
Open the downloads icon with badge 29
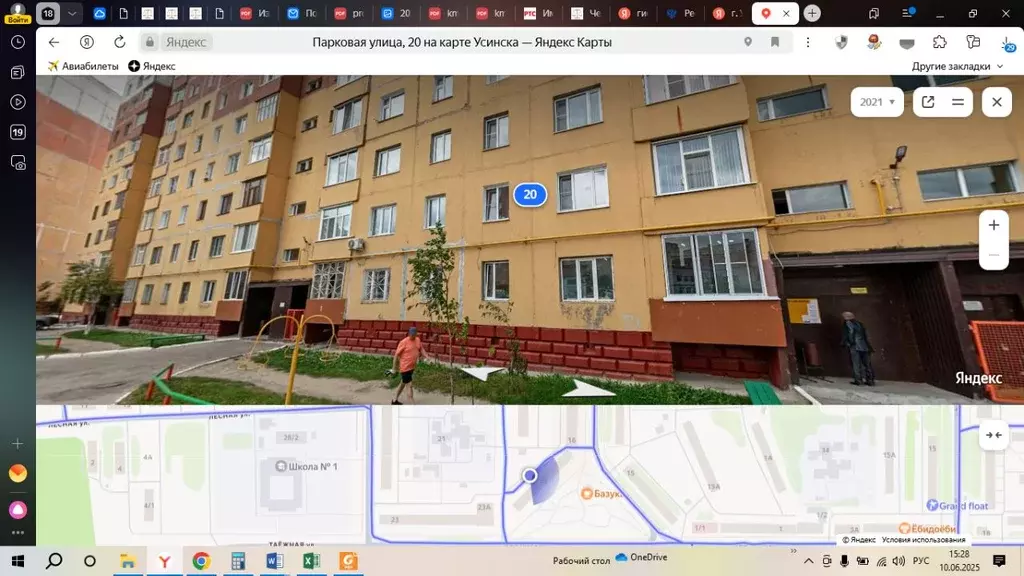[x=1008, y=44]
